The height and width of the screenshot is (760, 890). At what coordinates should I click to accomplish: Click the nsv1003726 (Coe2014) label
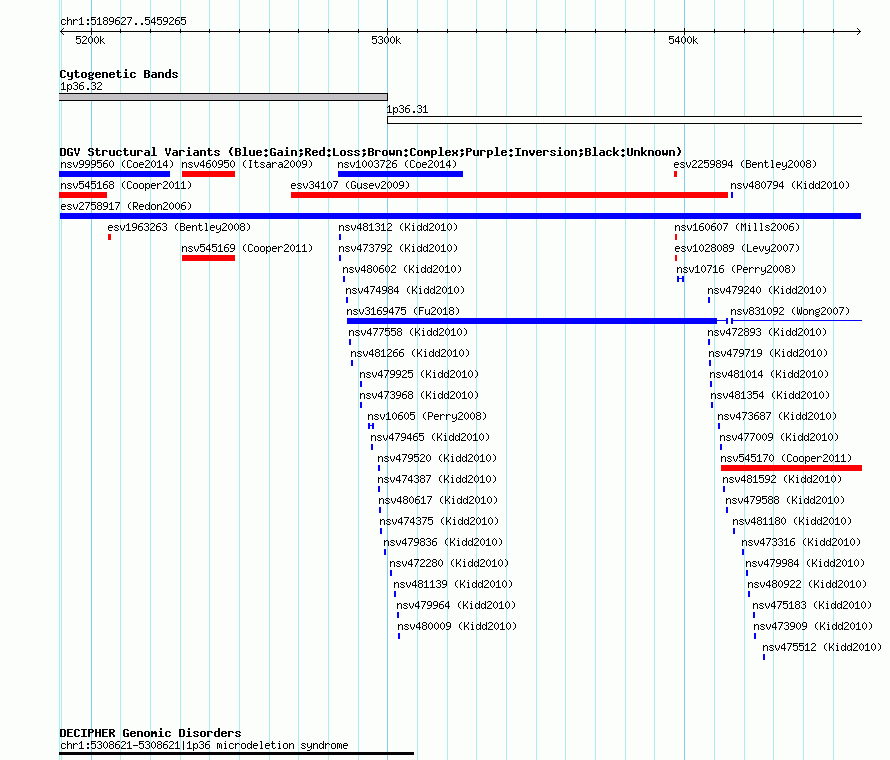point(397,164)
